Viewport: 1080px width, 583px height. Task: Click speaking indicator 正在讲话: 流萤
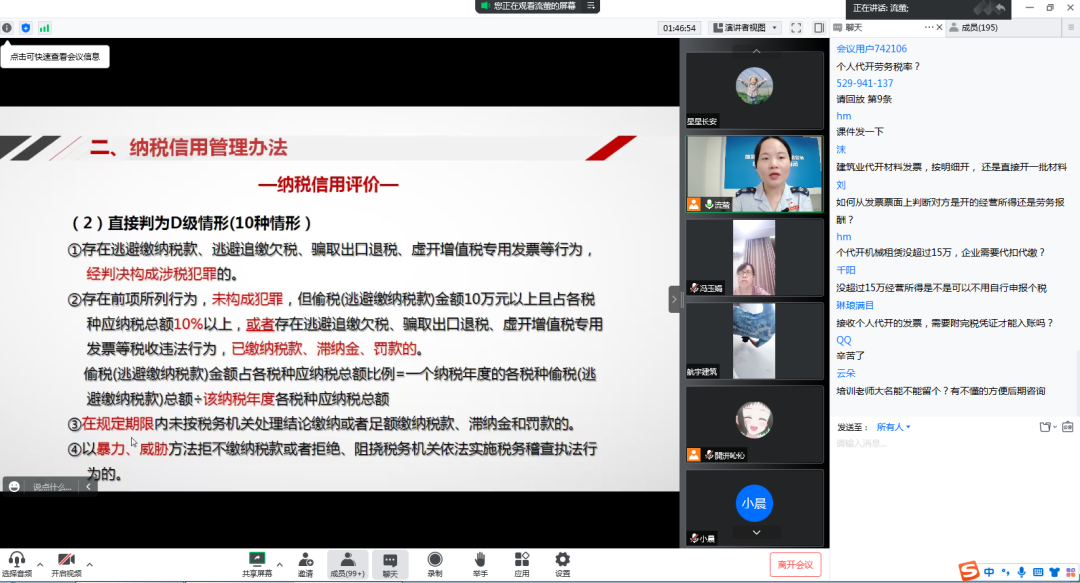point(880,8)
